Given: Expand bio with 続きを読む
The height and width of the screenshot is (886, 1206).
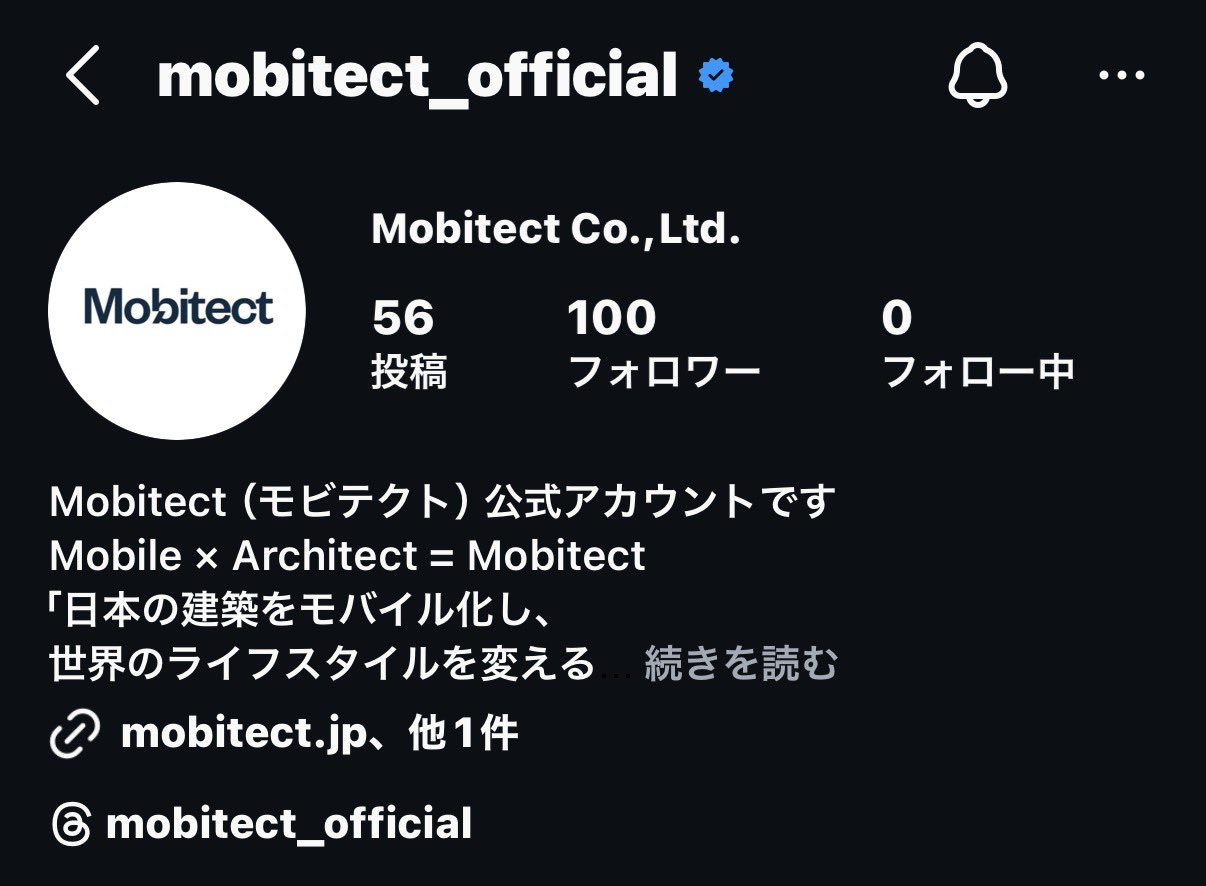Looking at the screenshot, I should (740, 664).
